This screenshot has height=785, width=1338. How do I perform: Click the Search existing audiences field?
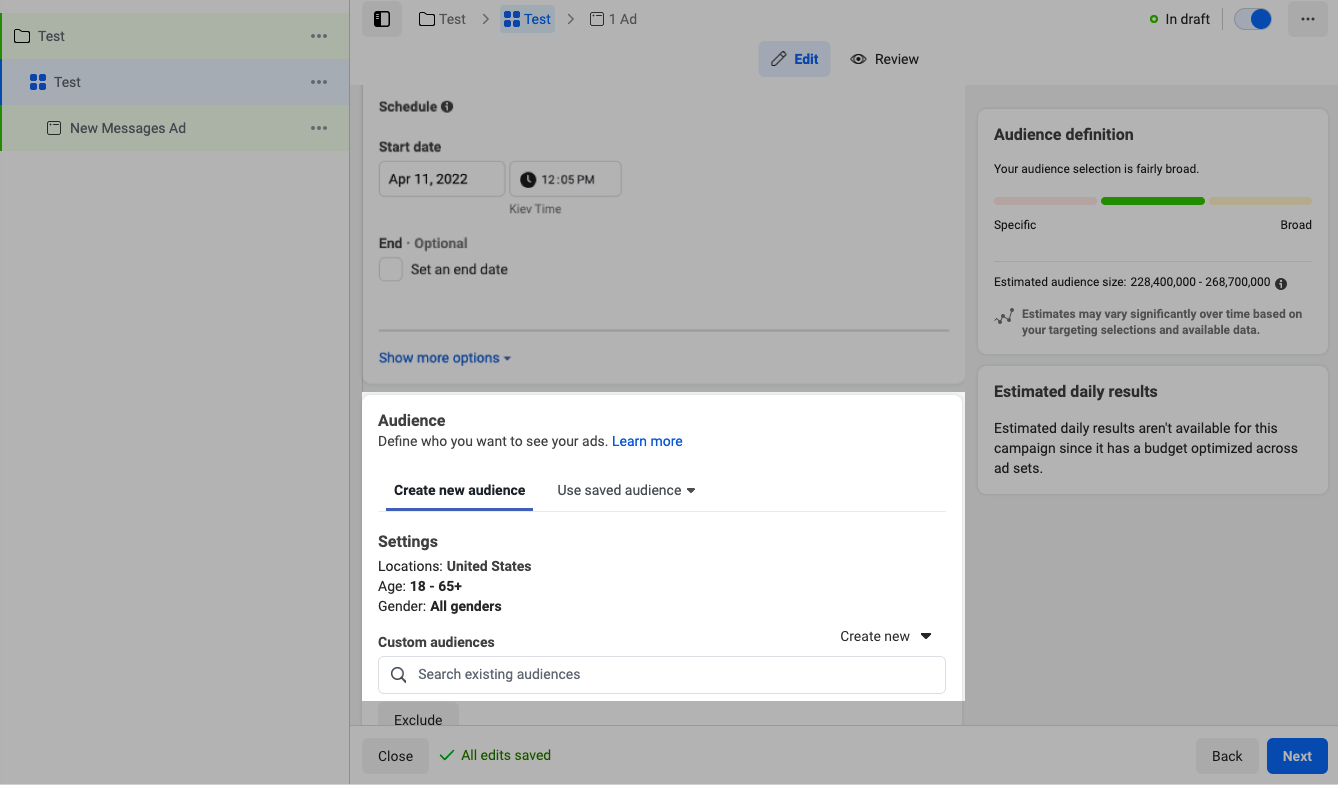pos(661,674)
